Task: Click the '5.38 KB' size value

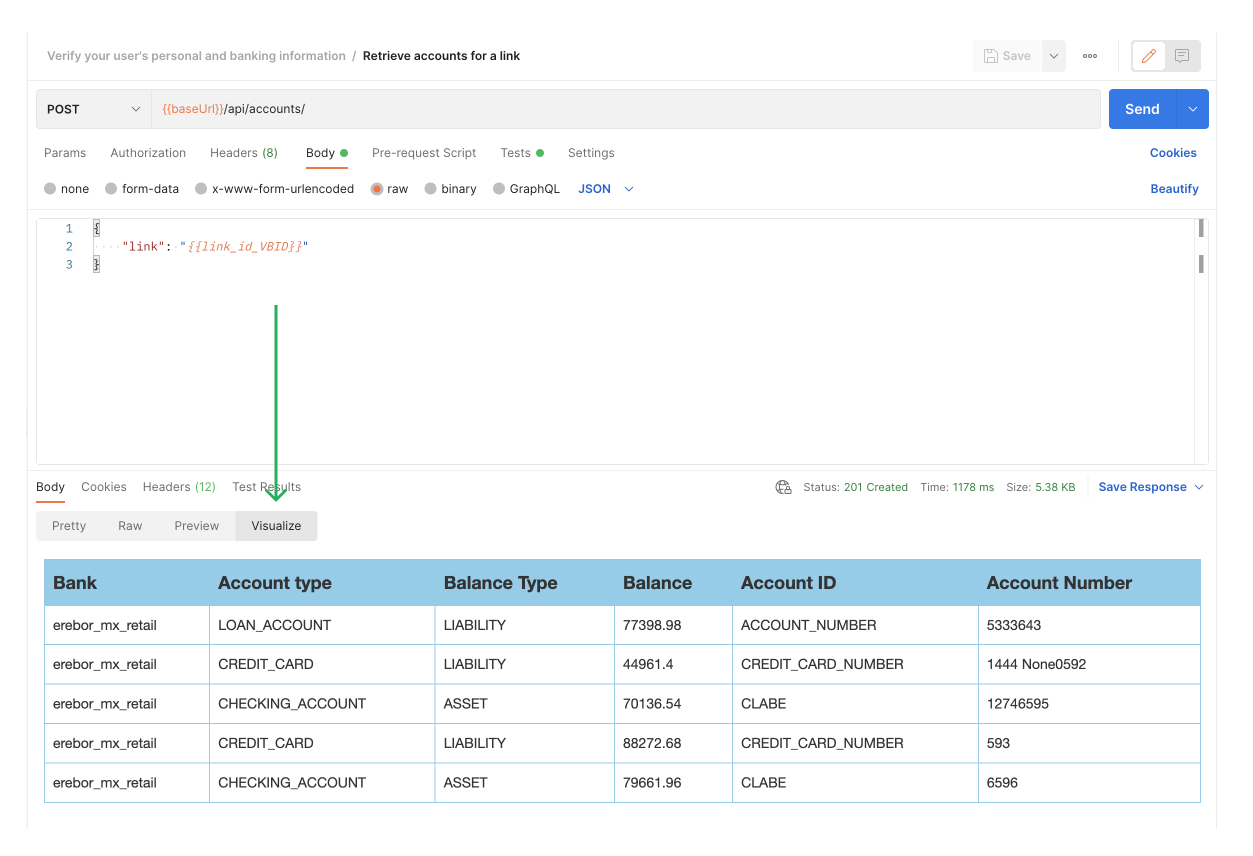Action: 1055,487
